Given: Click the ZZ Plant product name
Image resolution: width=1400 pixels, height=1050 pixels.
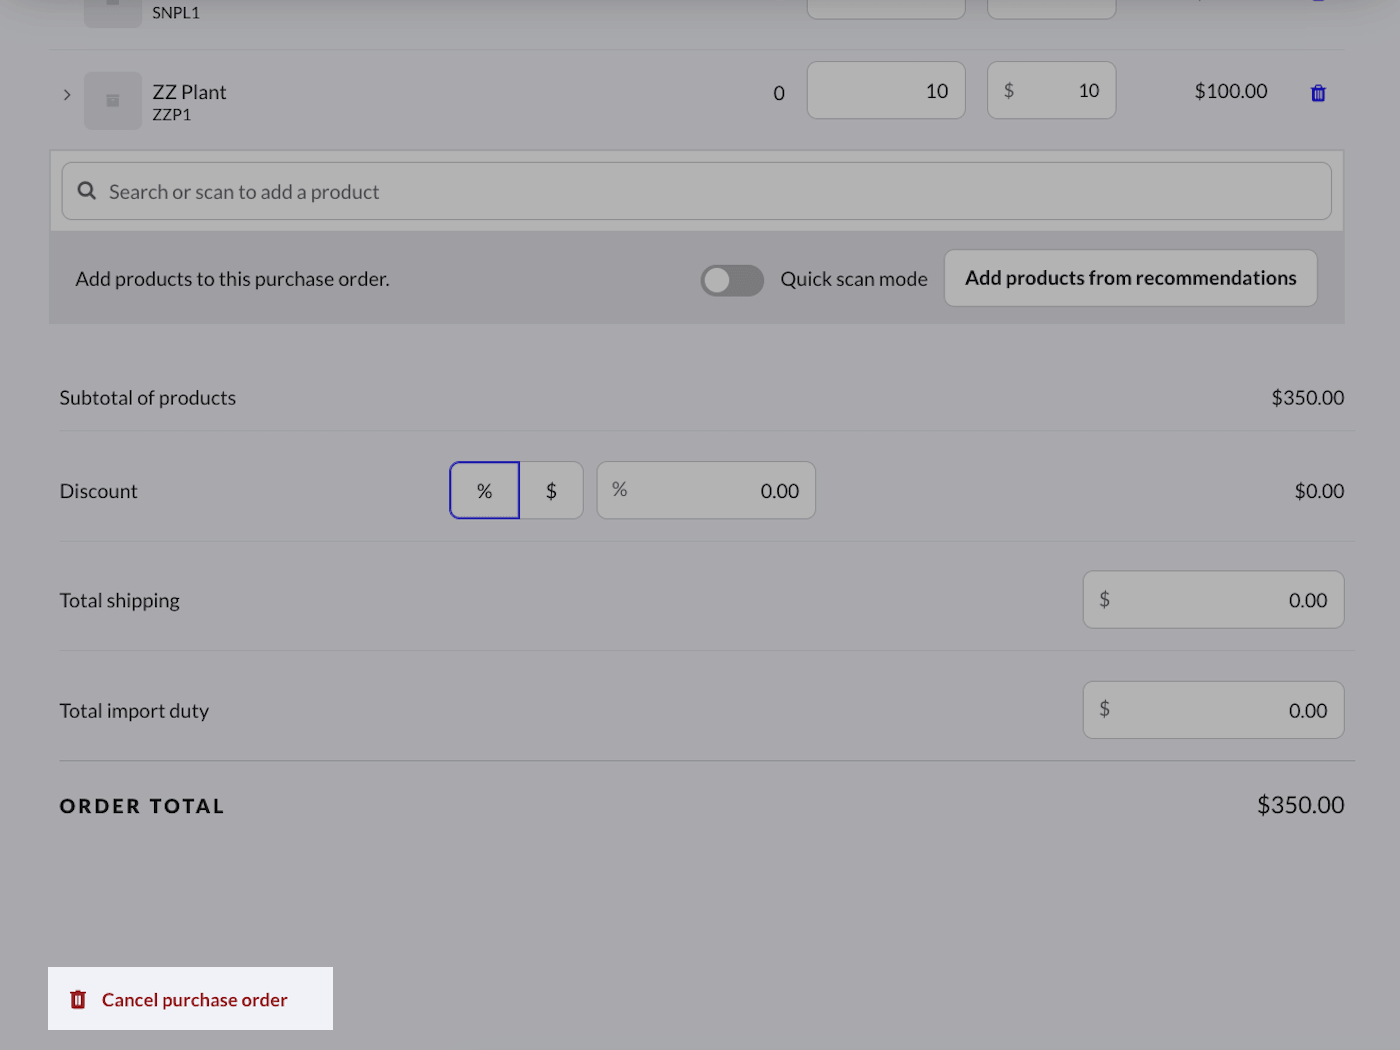Looking at the screenshot, I should pos(189,92).
